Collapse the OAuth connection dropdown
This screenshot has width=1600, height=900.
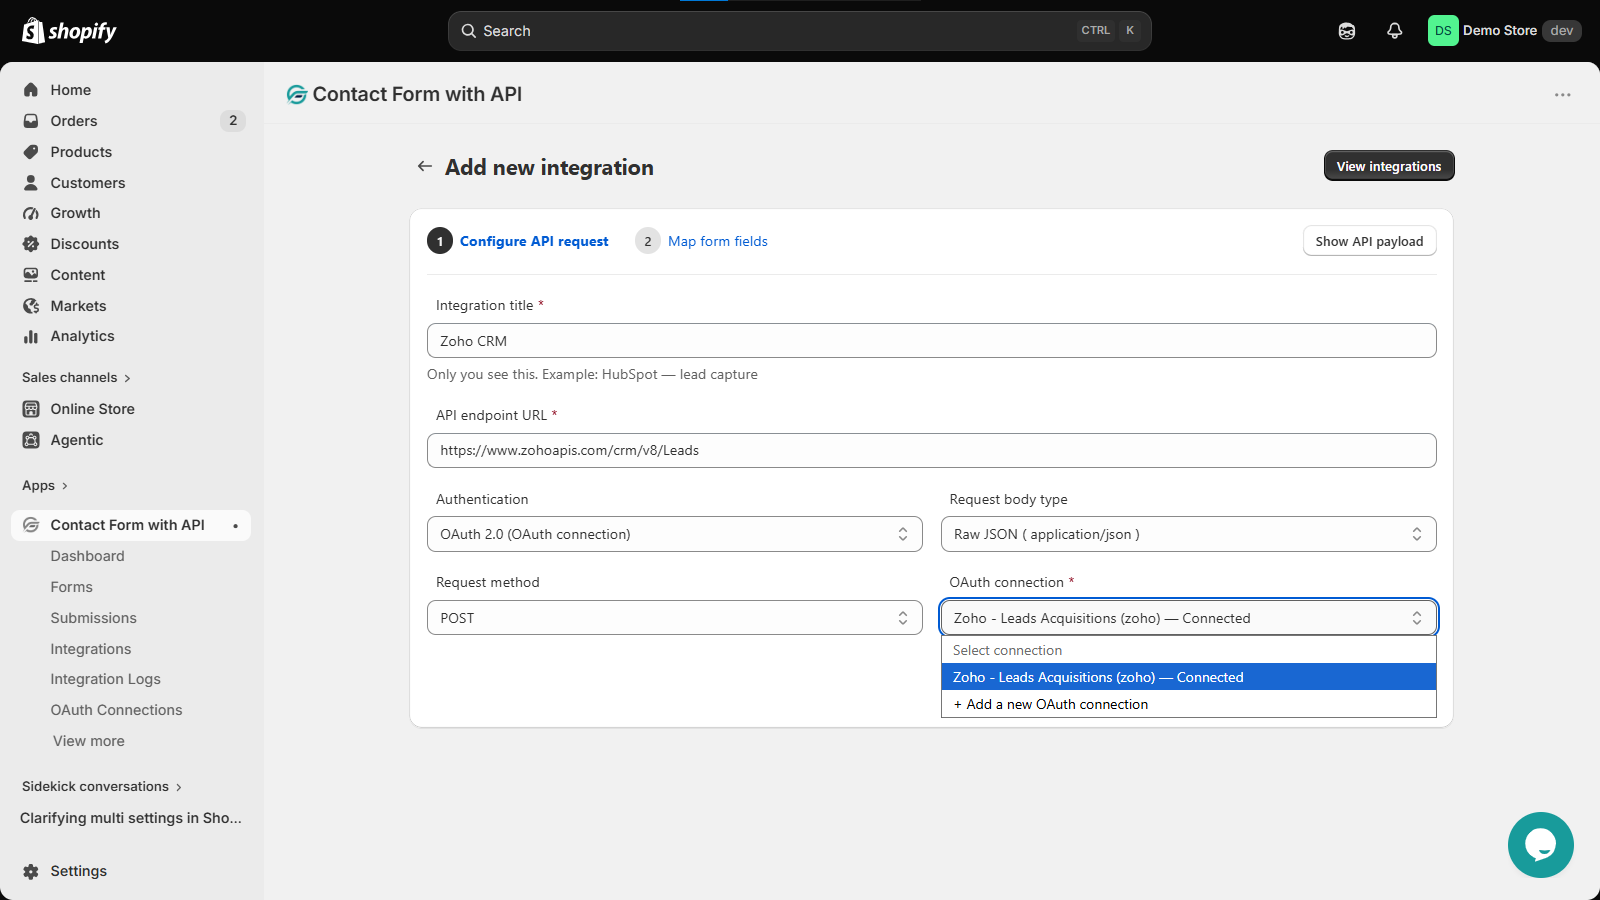click(x=1189, y=618)
